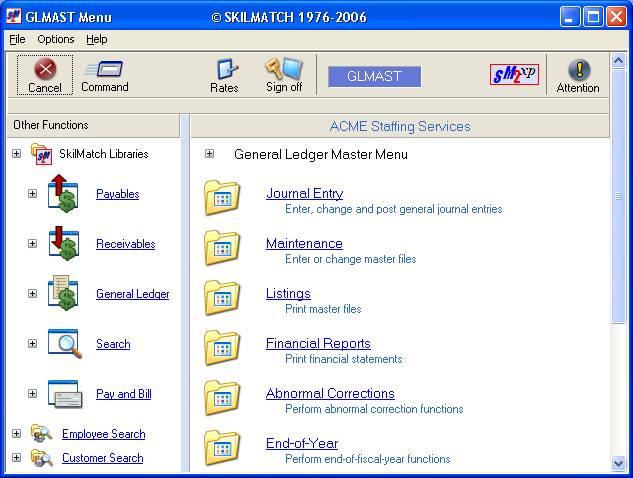Open the Payables link
The width and height of the screenshot is (633, 478).
[x=117, y=194]
